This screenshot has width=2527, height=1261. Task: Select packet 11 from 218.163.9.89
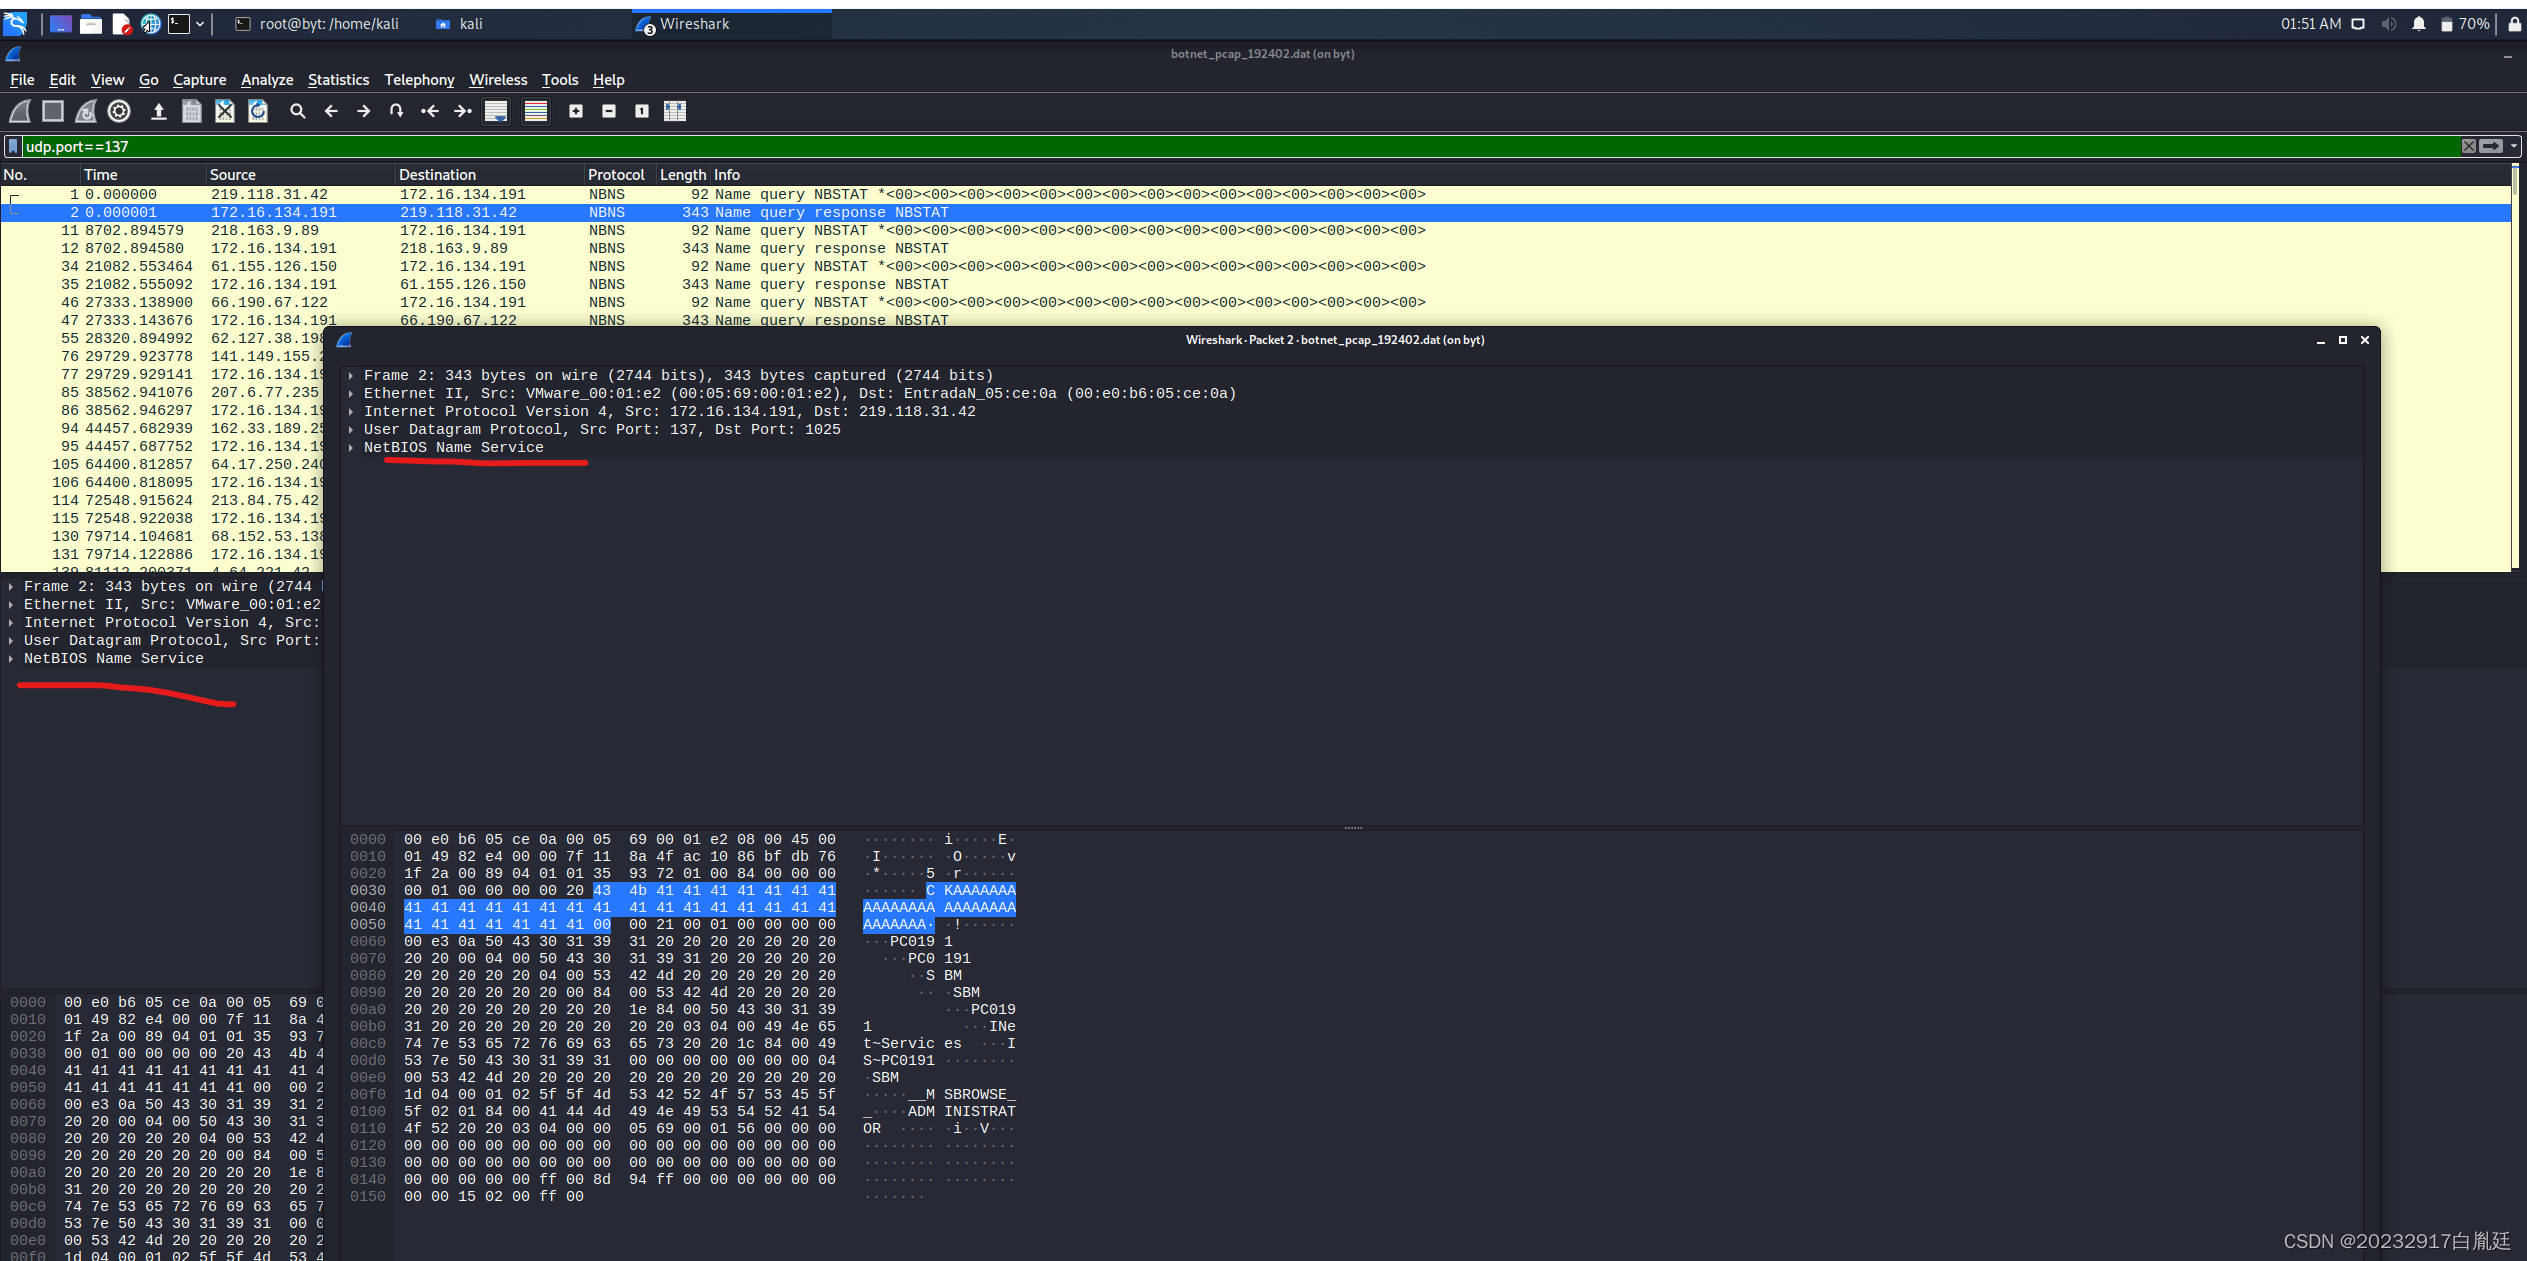1255,231
